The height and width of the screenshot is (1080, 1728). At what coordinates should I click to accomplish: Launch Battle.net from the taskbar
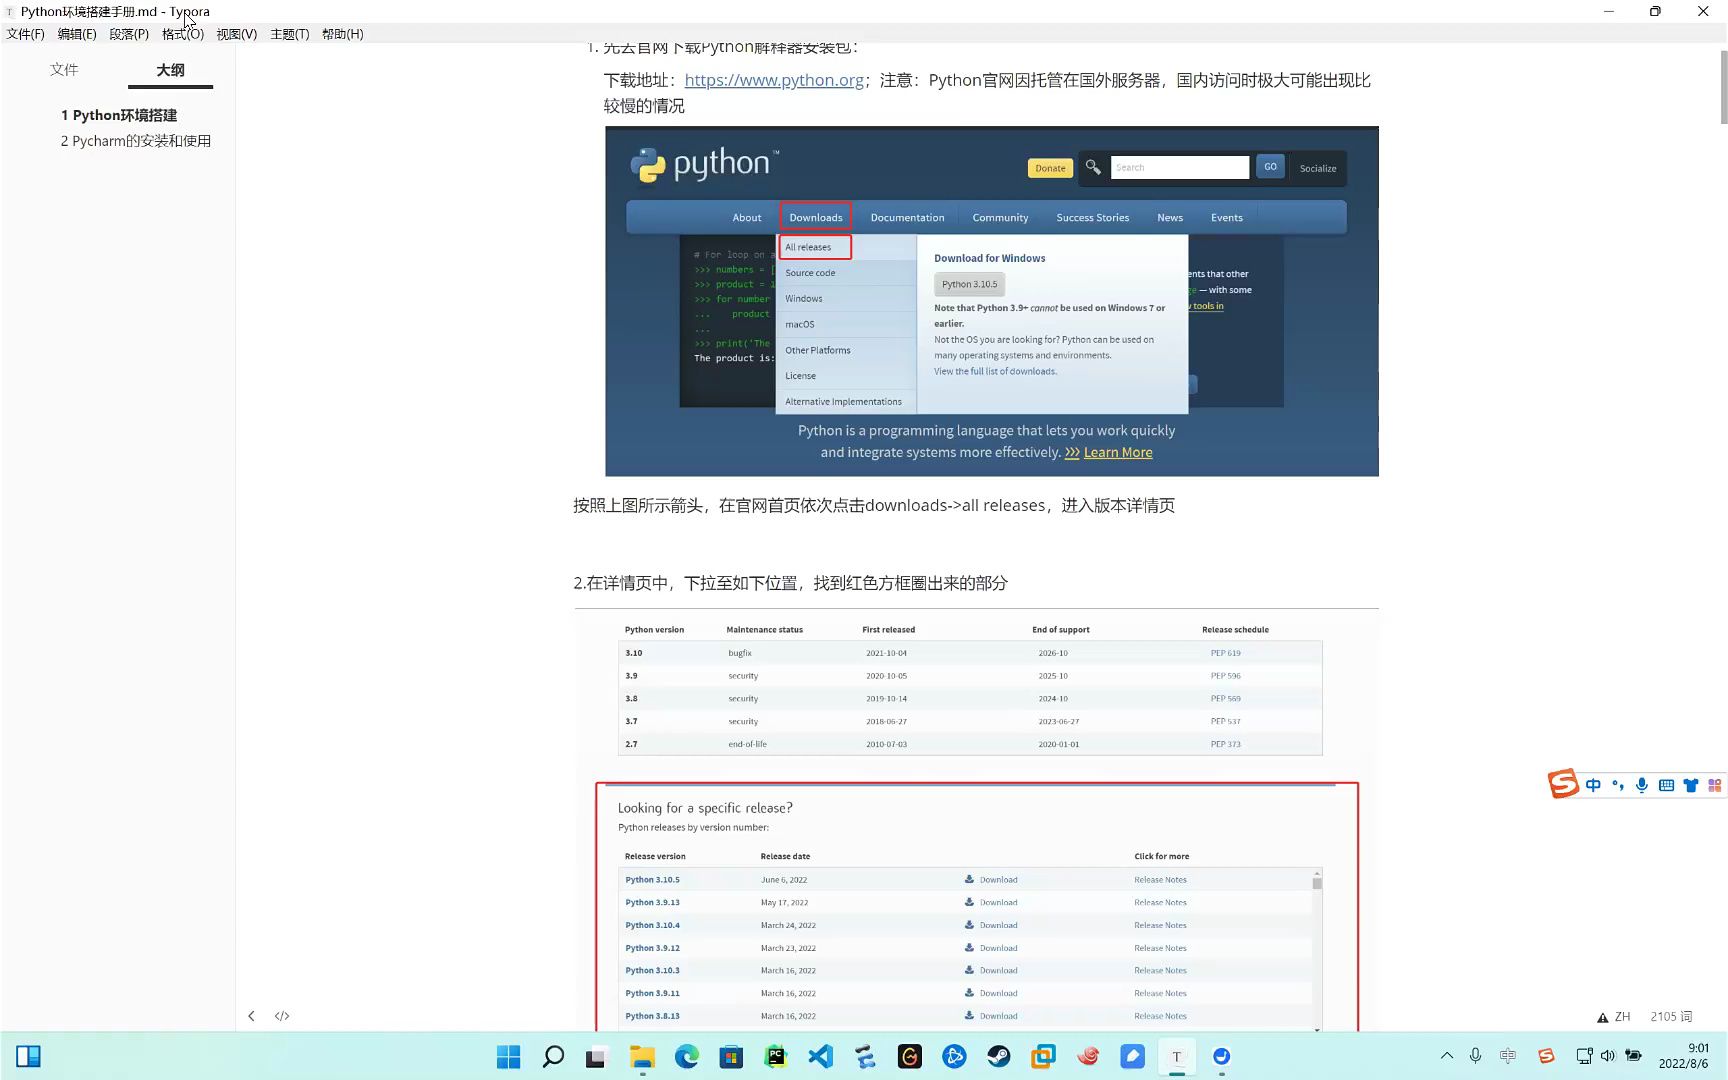point(954,1056)
